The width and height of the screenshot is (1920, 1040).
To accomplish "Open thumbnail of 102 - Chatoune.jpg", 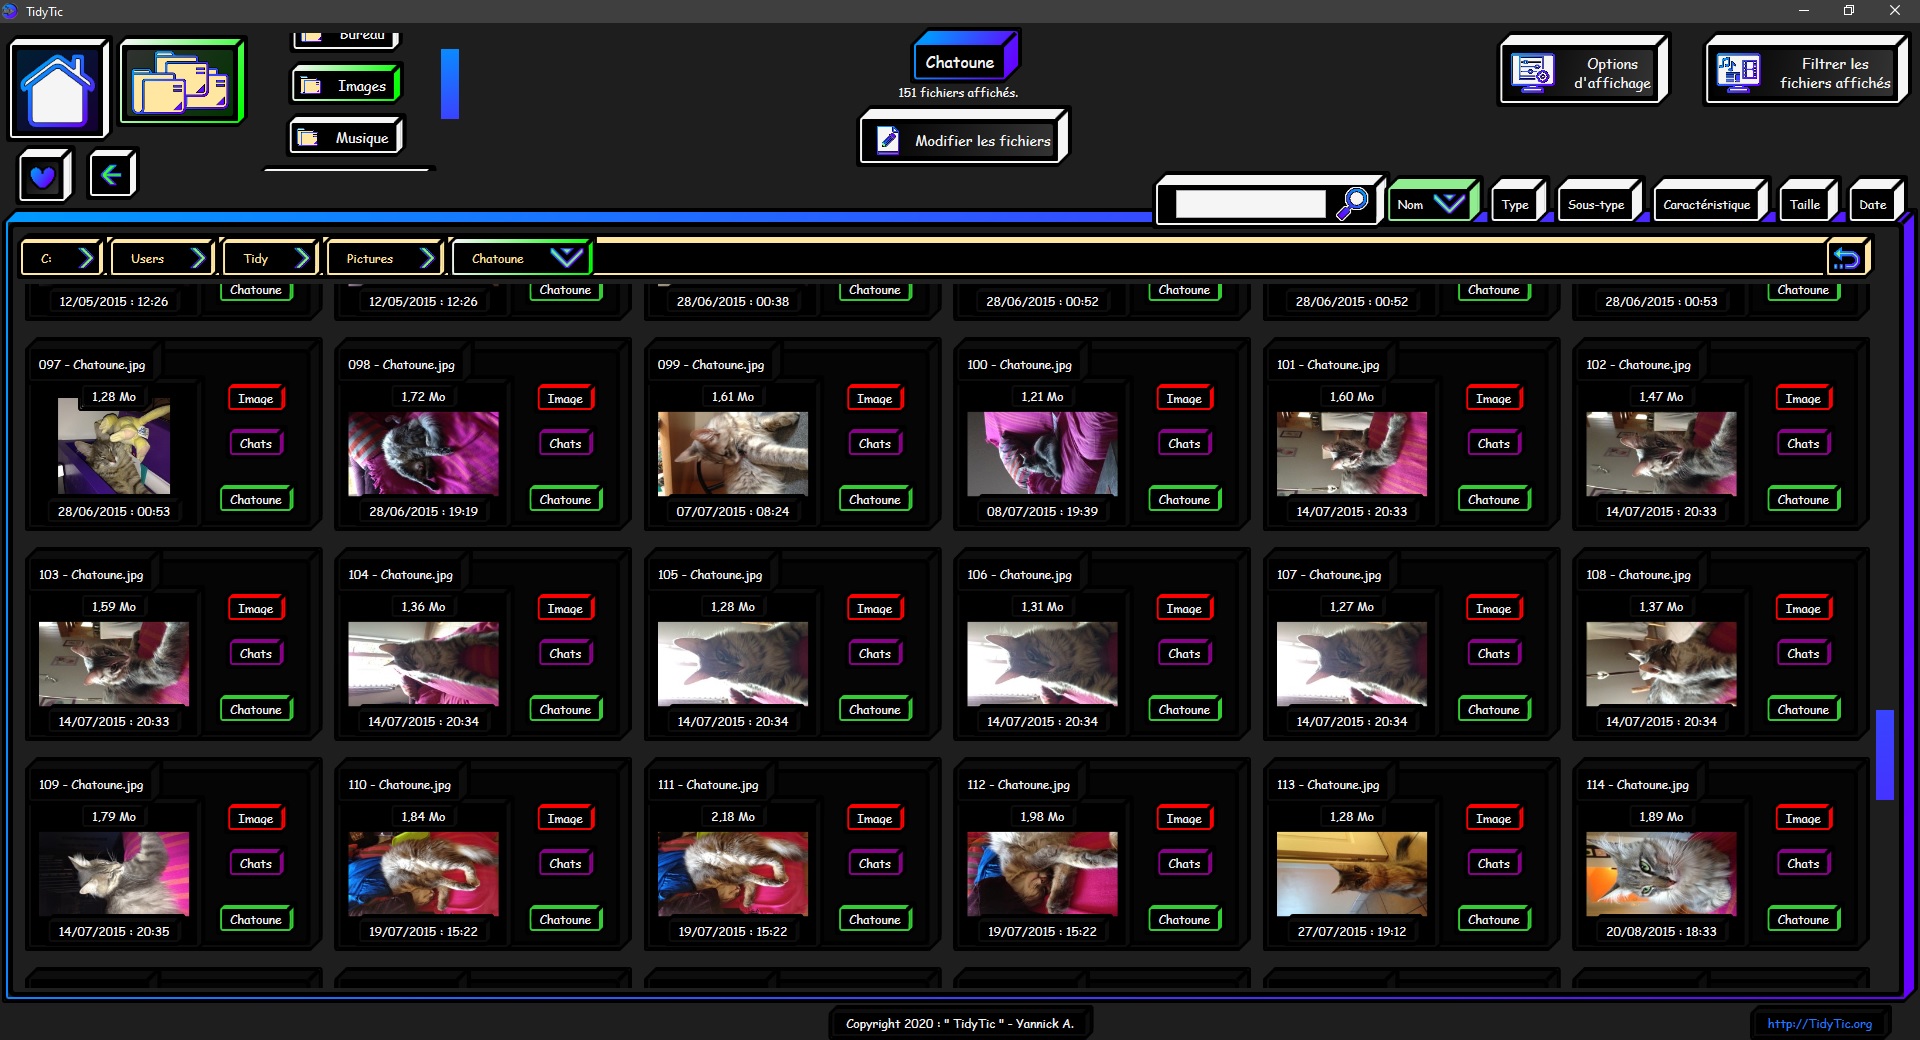I will [1661, 453].
